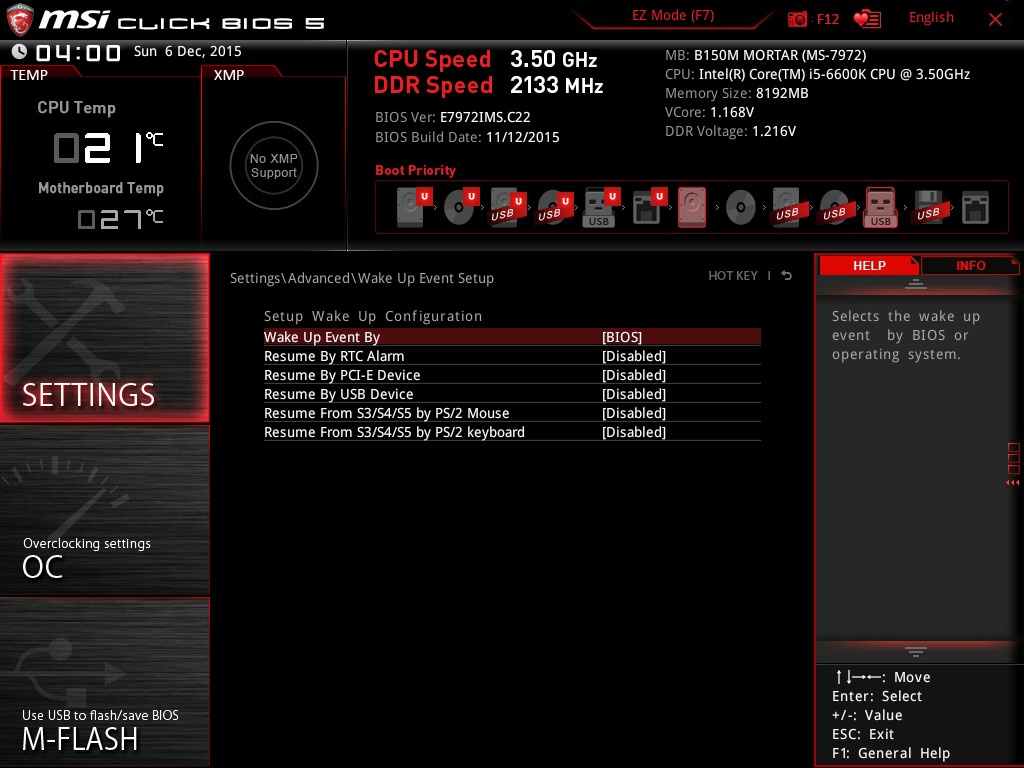Open the Wake Up Event By [BIOS] value
This screenshot has height=768, width=1024.
(622, 337)
